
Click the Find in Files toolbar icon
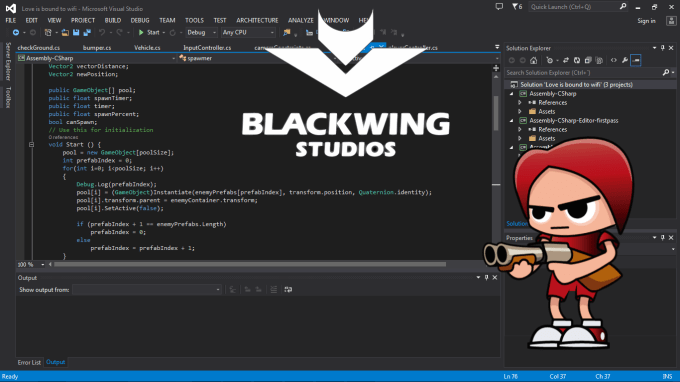click(x=287, y=33)
